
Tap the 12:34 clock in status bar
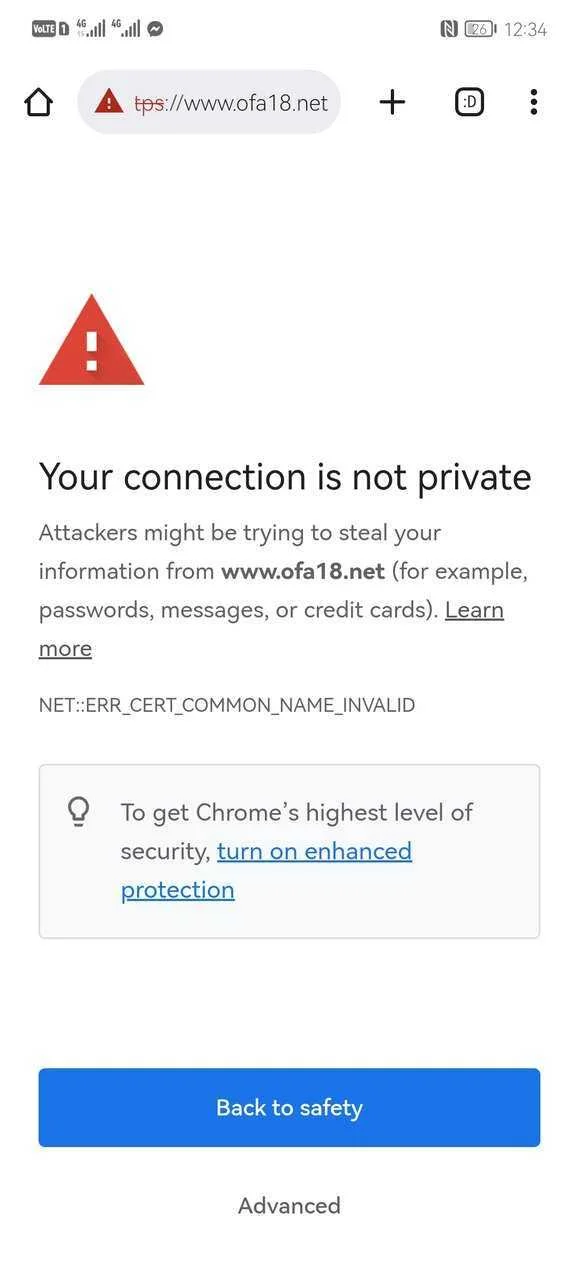tap(525, 30)
